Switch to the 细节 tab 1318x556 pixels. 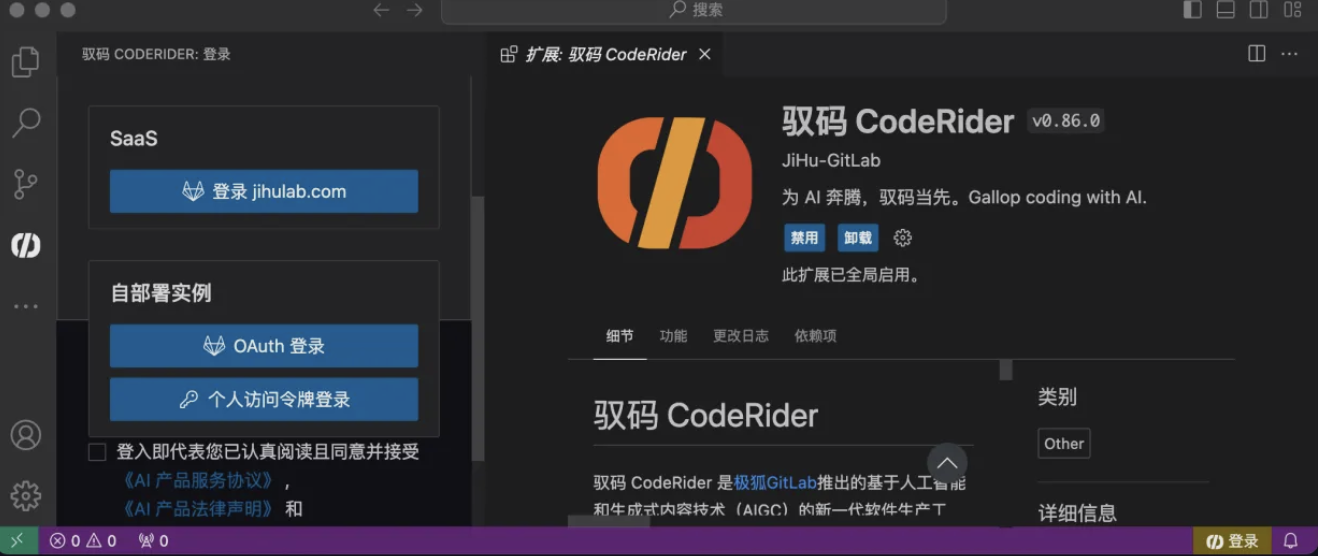click(x=620, y=336)
